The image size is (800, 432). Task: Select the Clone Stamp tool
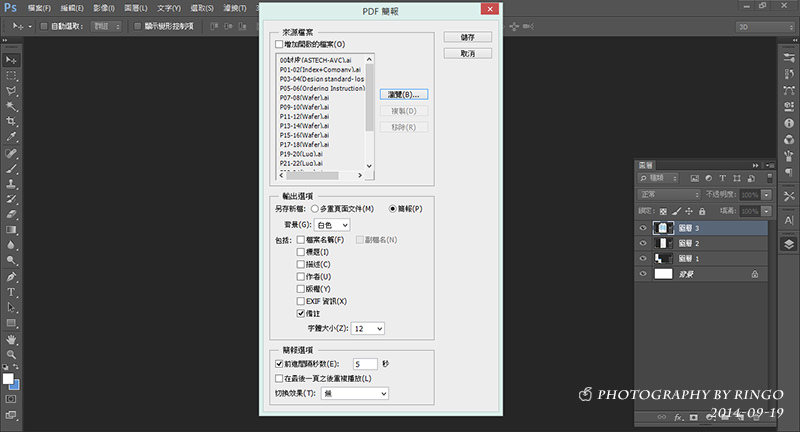(11, 184)
